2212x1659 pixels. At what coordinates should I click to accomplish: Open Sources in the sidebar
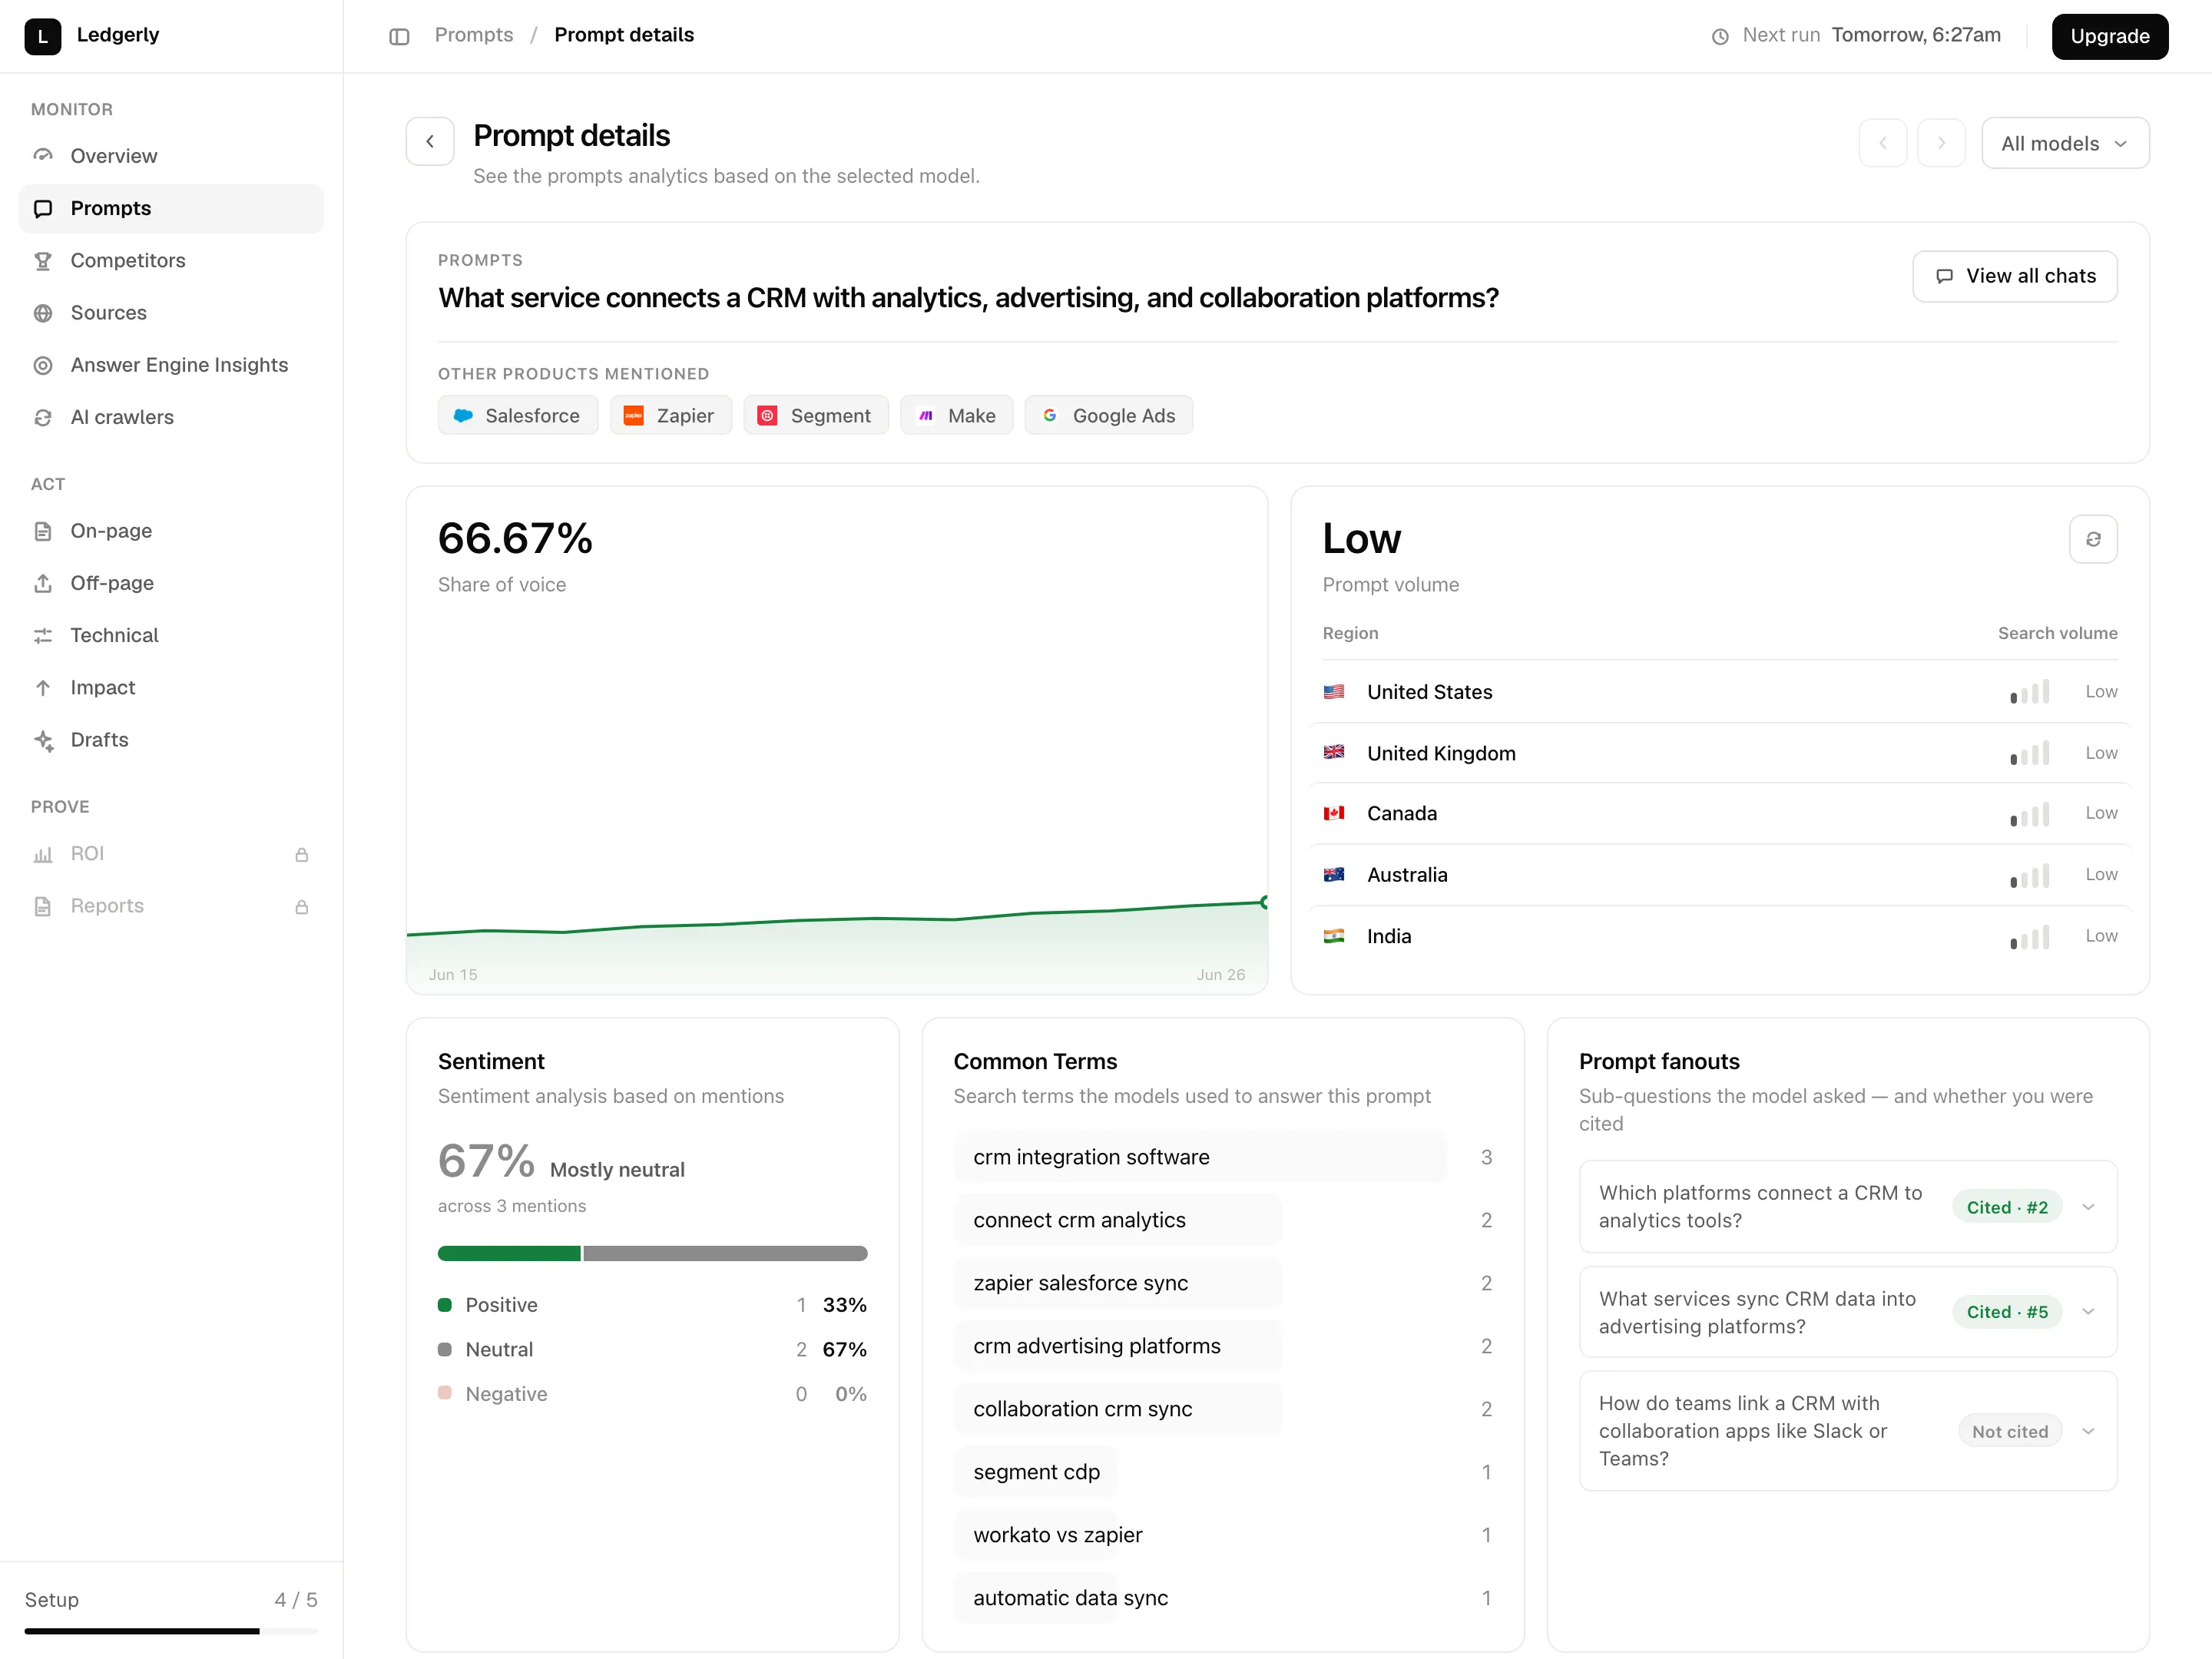[171, 313]
